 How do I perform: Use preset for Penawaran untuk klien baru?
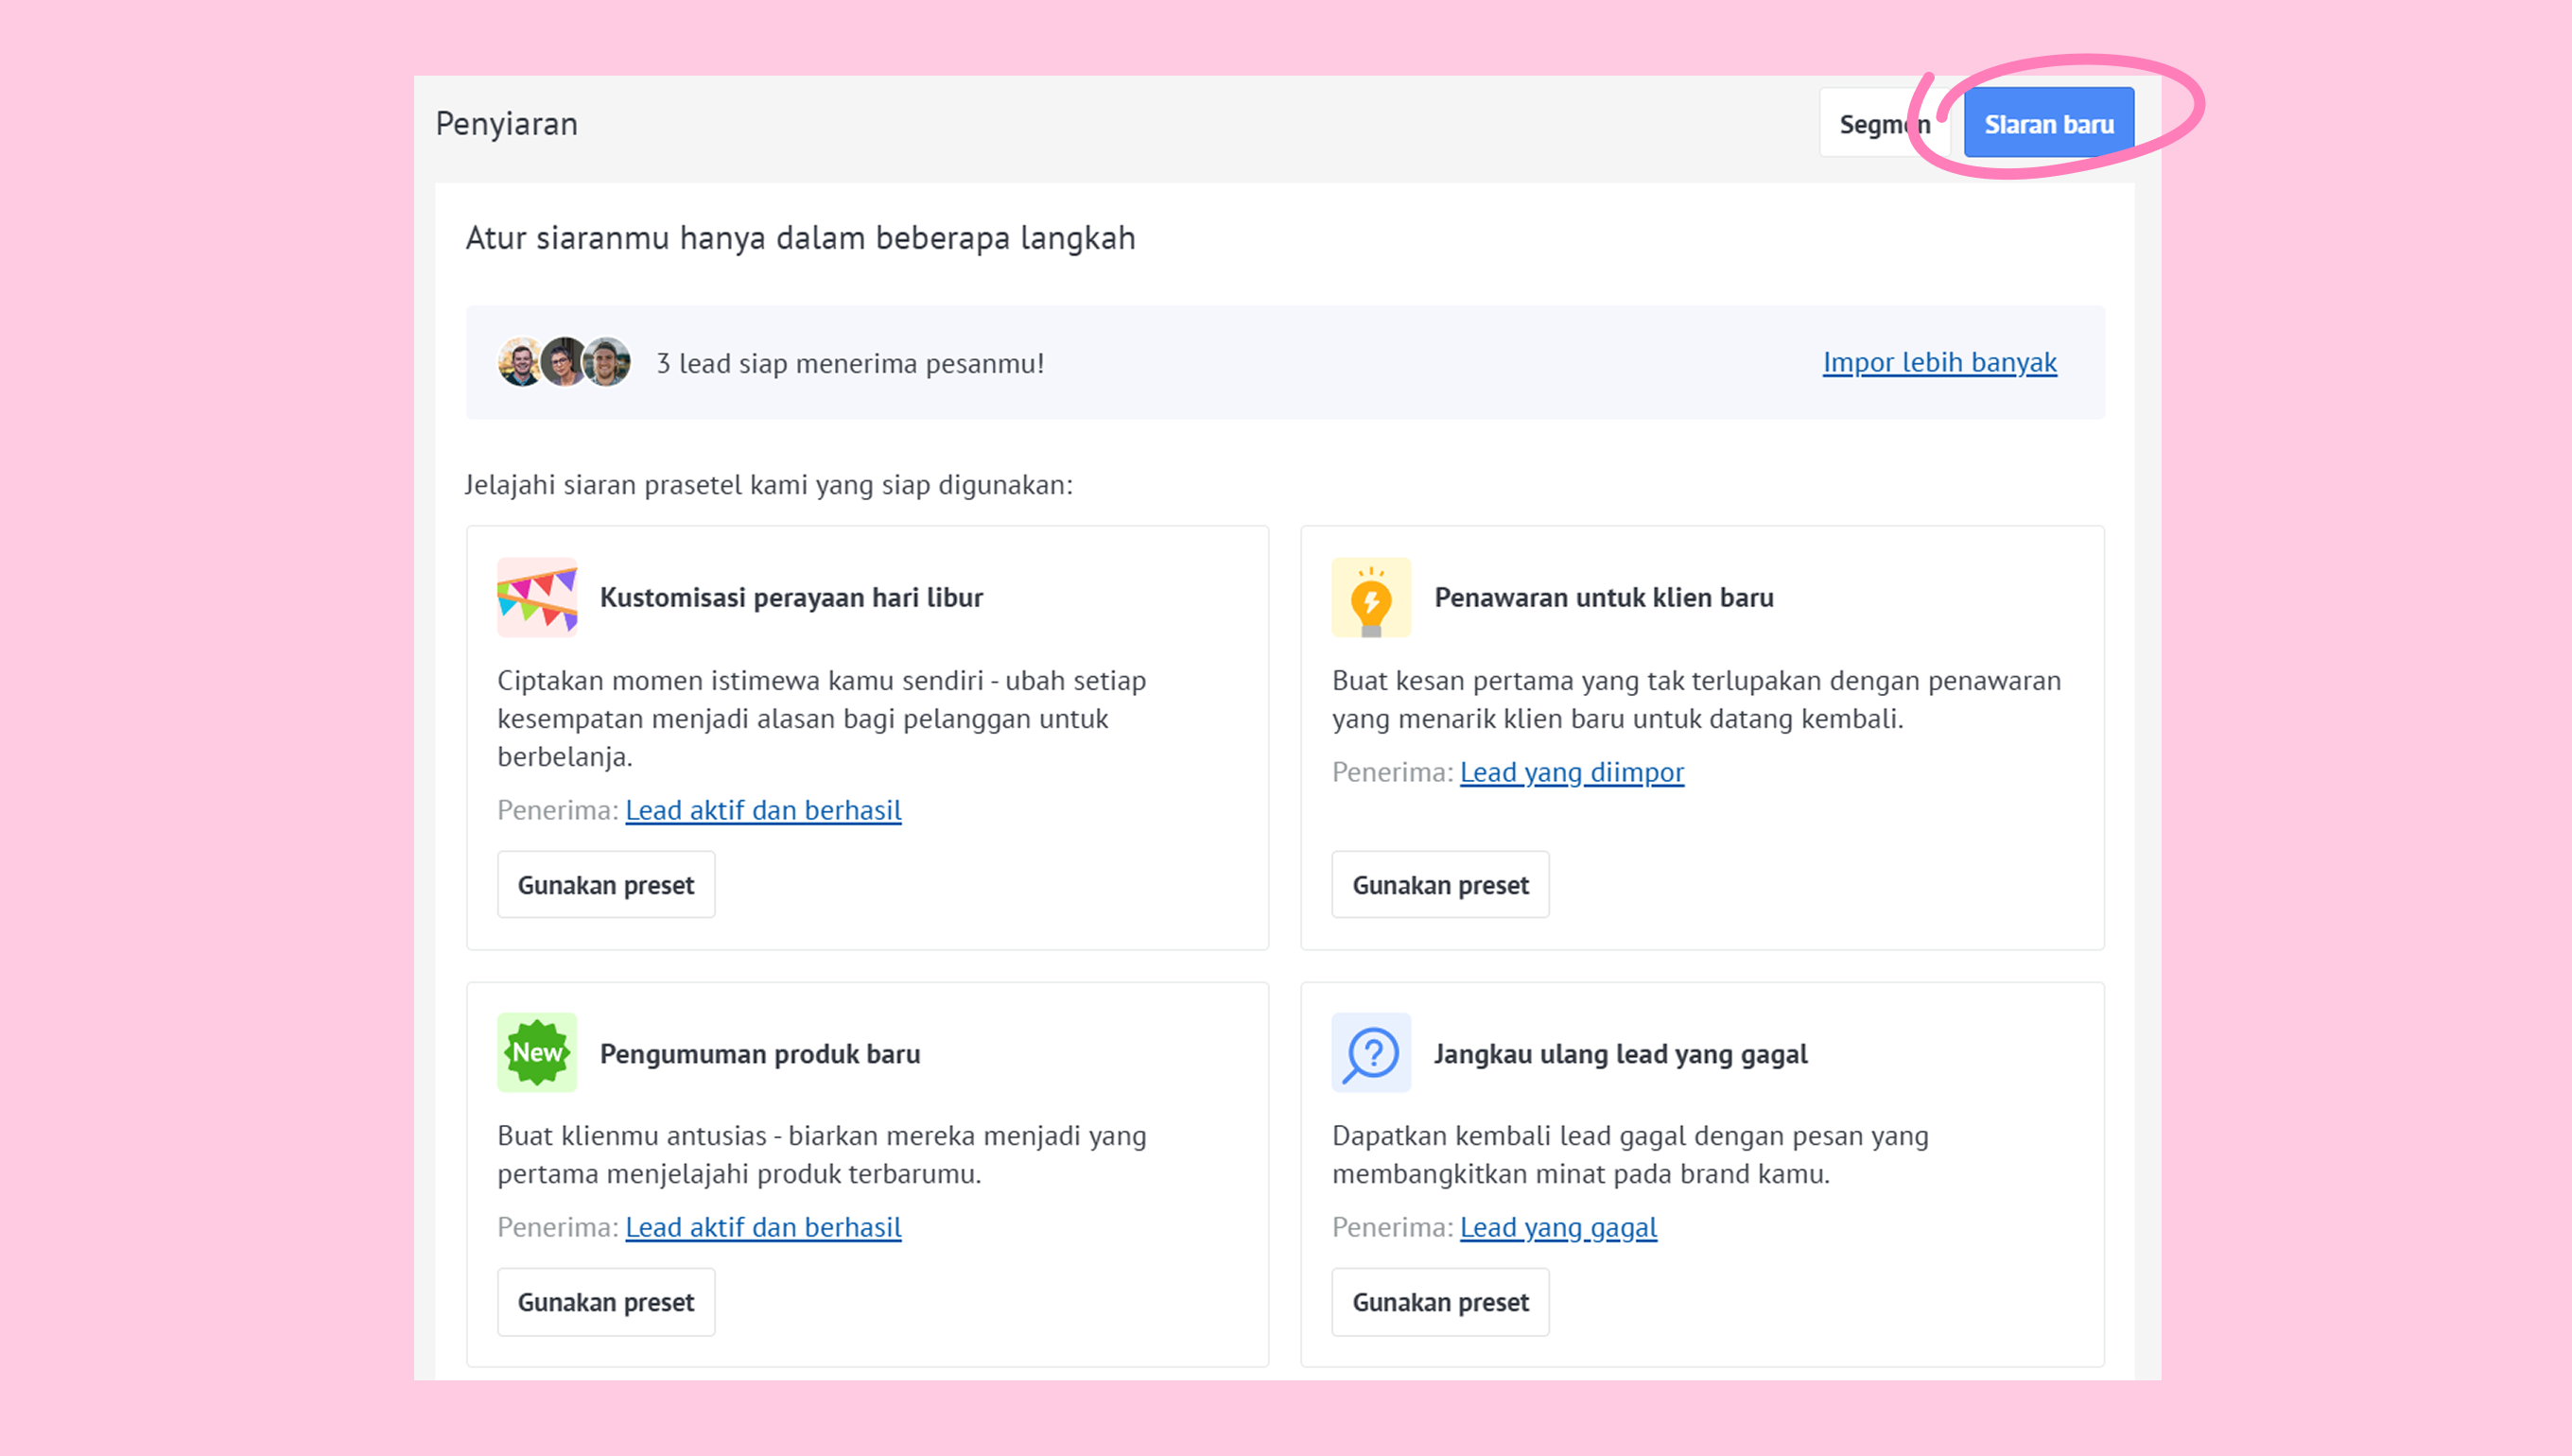pyautogui.click(x=1440, y=885)
